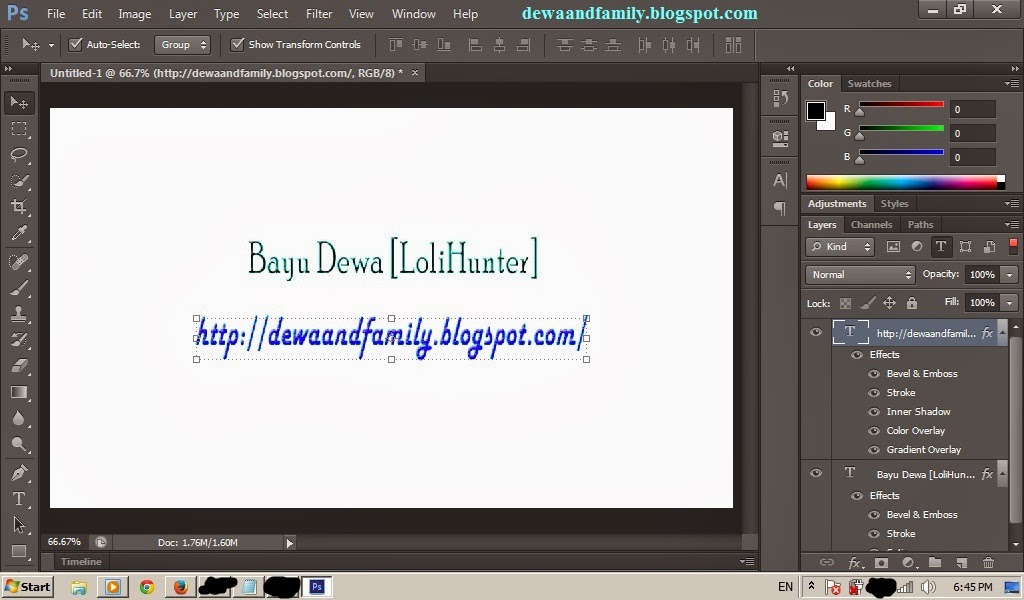Switch to the Styles tab

pos(894,204)
